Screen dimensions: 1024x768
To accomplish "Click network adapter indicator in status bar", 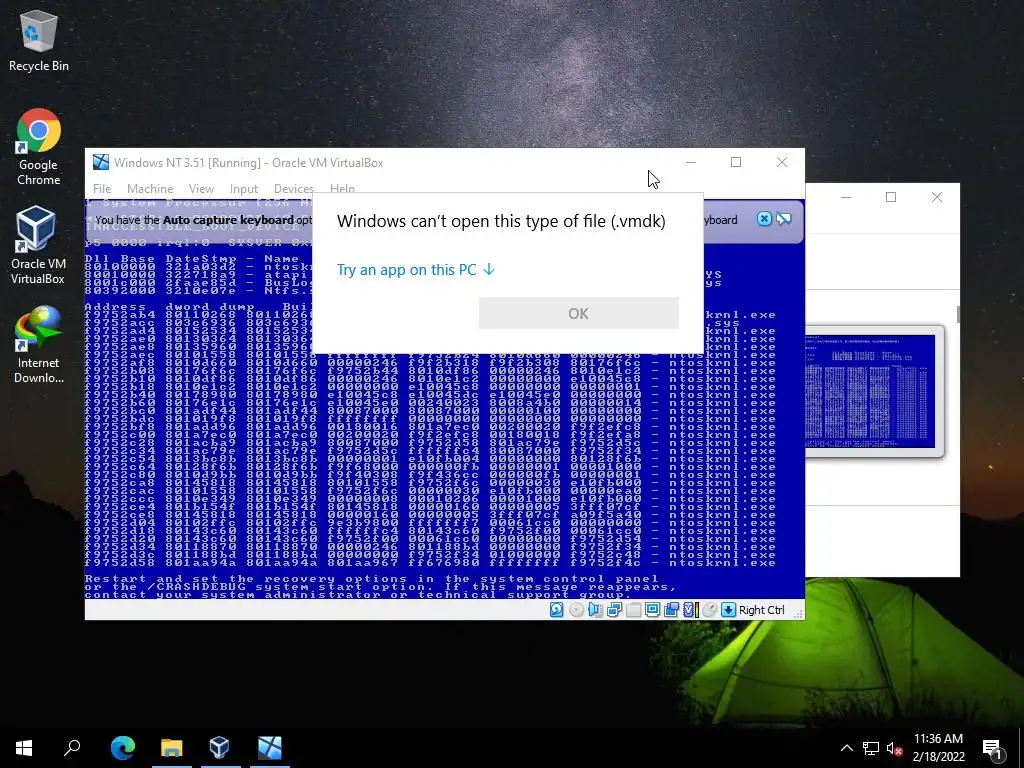I will pos(614,610).
